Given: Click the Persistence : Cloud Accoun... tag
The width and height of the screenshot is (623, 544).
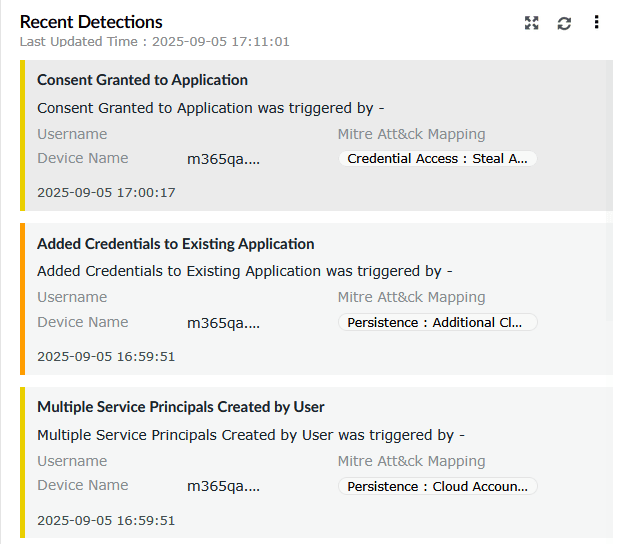Looking at the screenshot, I should 437,486.
